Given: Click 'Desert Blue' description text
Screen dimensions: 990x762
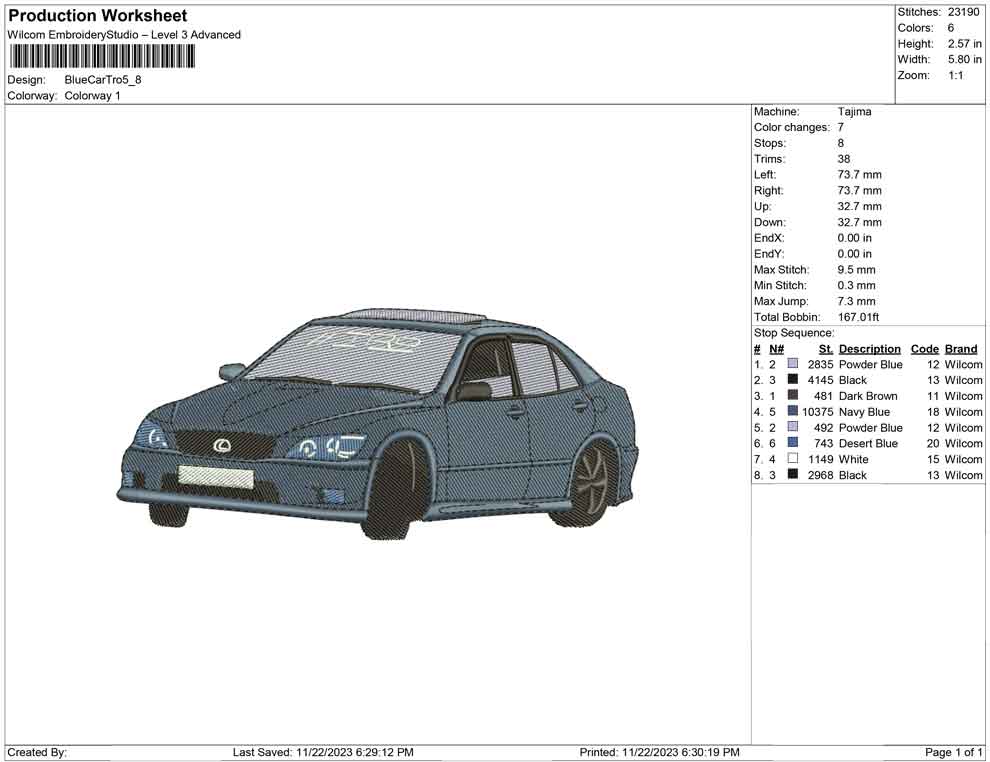Looking at the screenshot, I should coord(868,443).
